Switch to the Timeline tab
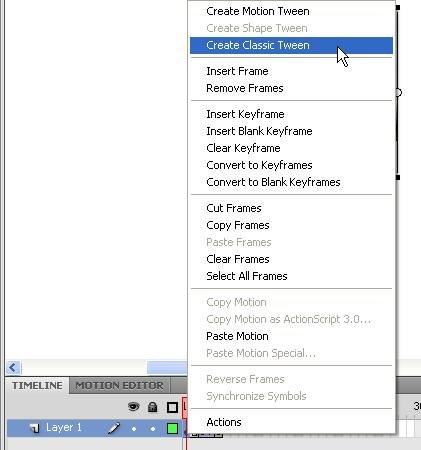The height and width of the screenshot is (450, 421). click(37, 386)
